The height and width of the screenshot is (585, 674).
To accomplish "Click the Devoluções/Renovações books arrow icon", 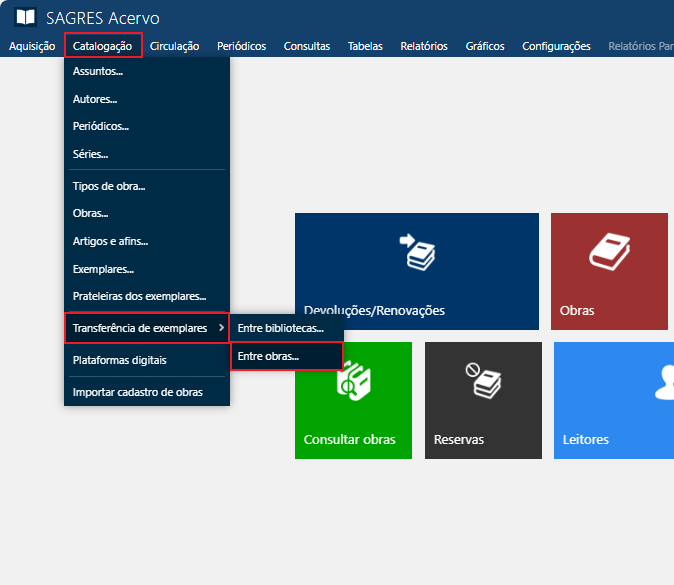I will (417, 252).
